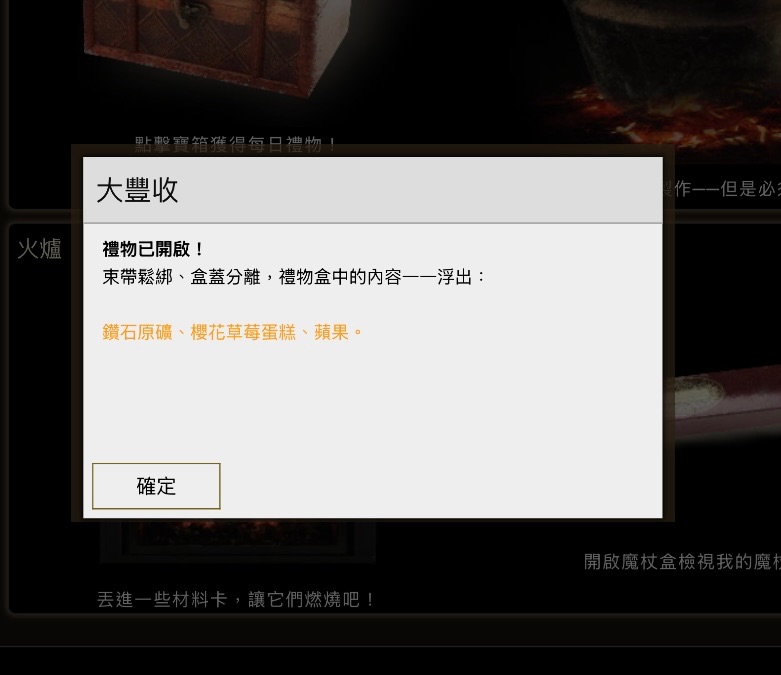Click the furnace image below the dialog
The width and height of the screenshot is (781, 675).
tap(238, 540)
